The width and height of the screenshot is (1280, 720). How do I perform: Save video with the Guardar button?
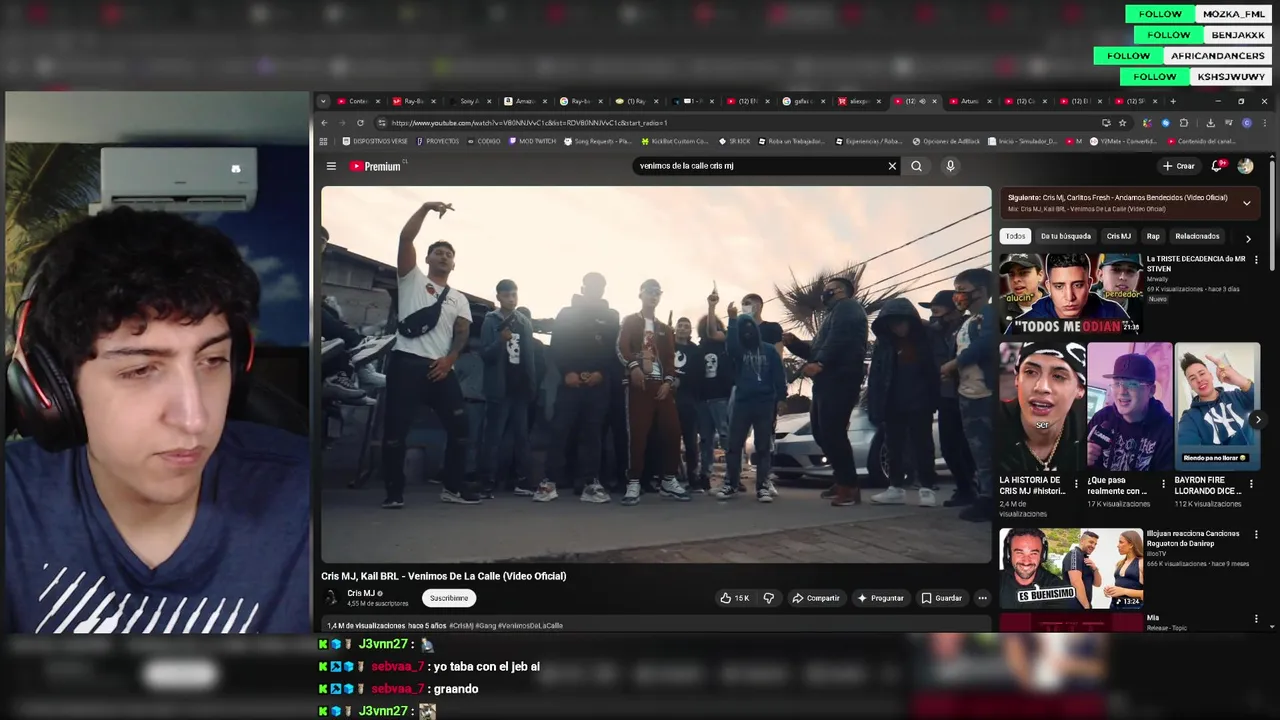(x=941, y=598)
